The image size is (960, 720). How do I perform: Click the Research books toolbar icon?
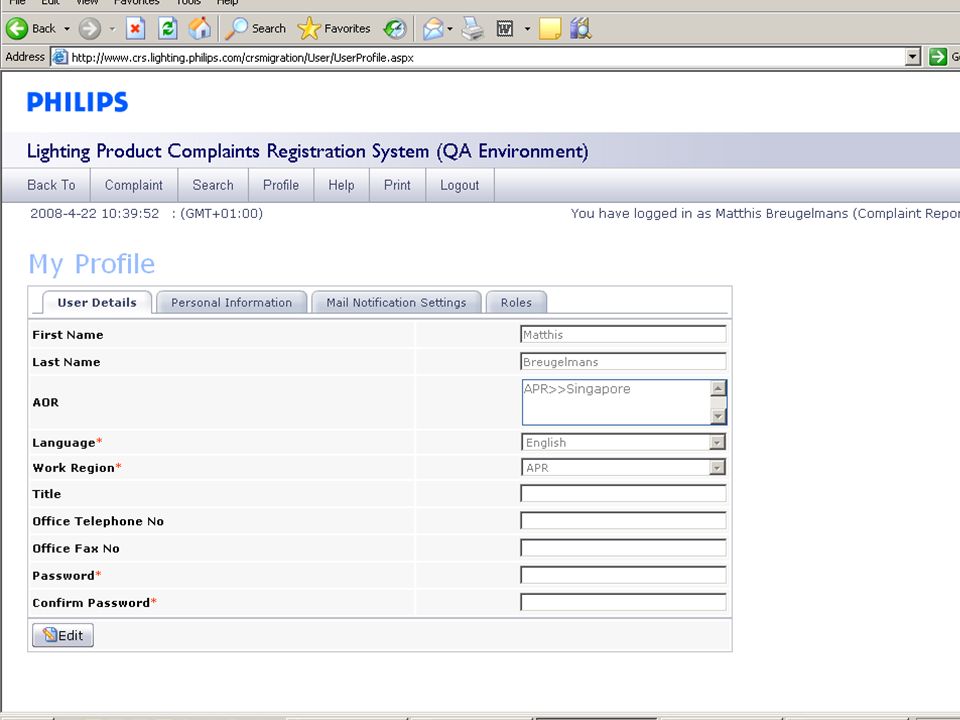tap(580, 28)
